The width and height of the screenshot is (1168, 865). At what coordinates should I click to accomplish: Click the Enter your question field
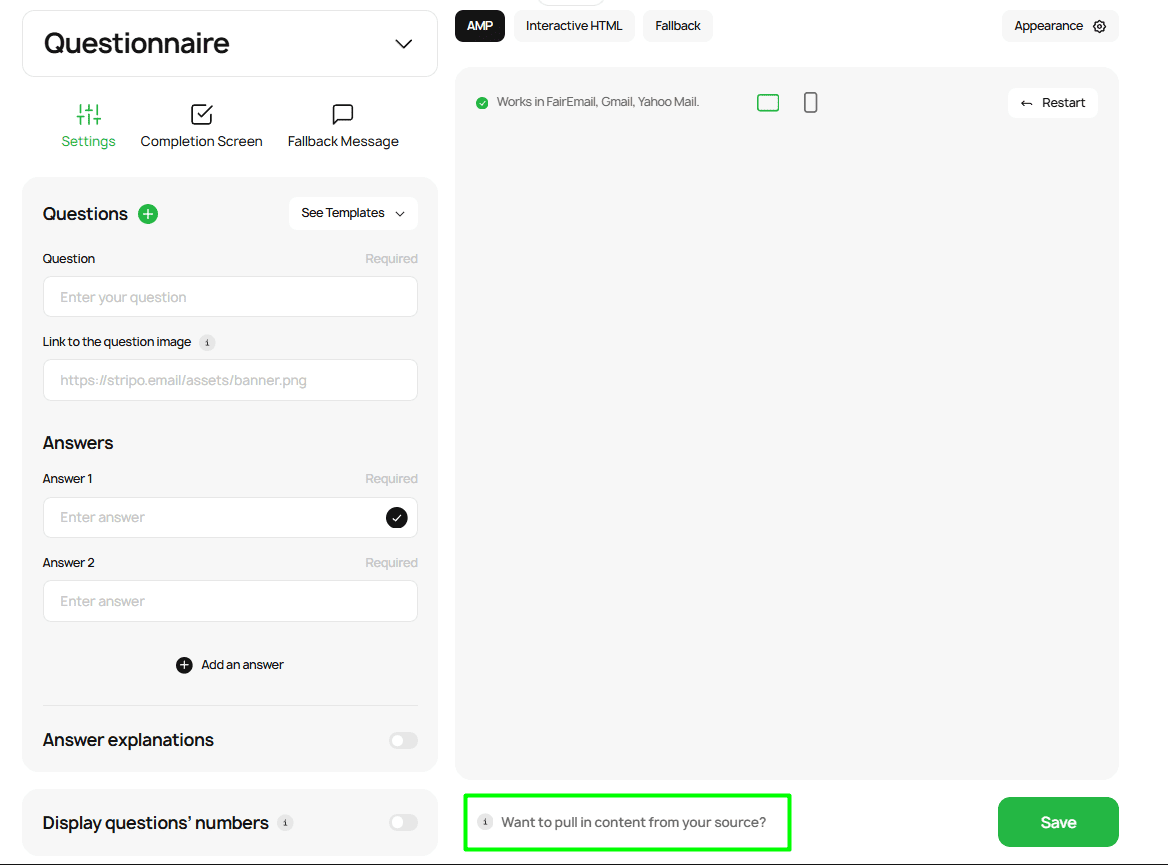click(x=230, y=296)
